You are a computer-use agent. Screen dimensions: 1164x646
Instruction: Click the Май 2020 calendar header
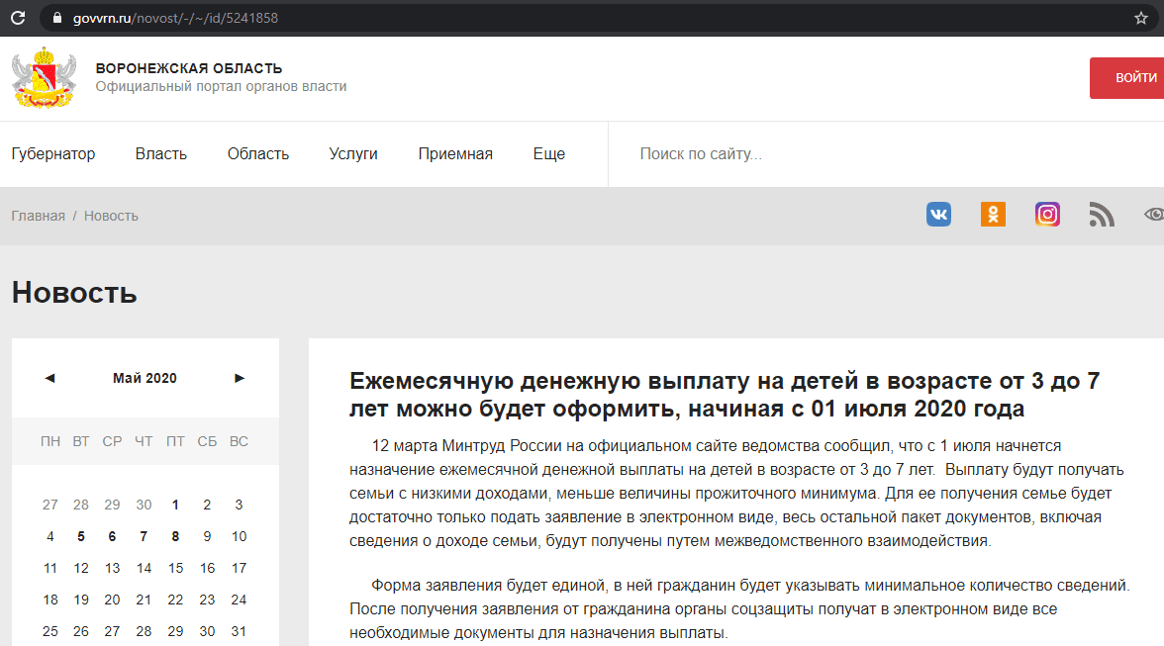(145, 378)
